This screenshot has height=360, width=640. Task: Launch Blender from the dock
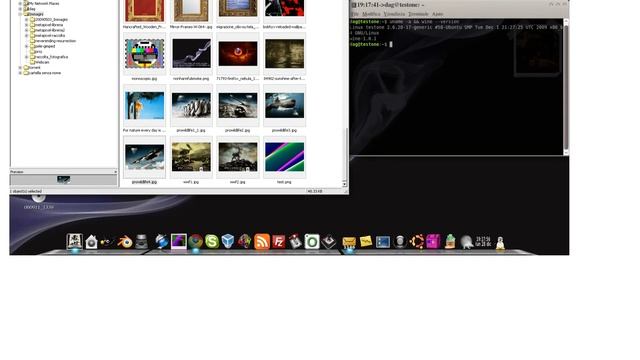[125, 242]
